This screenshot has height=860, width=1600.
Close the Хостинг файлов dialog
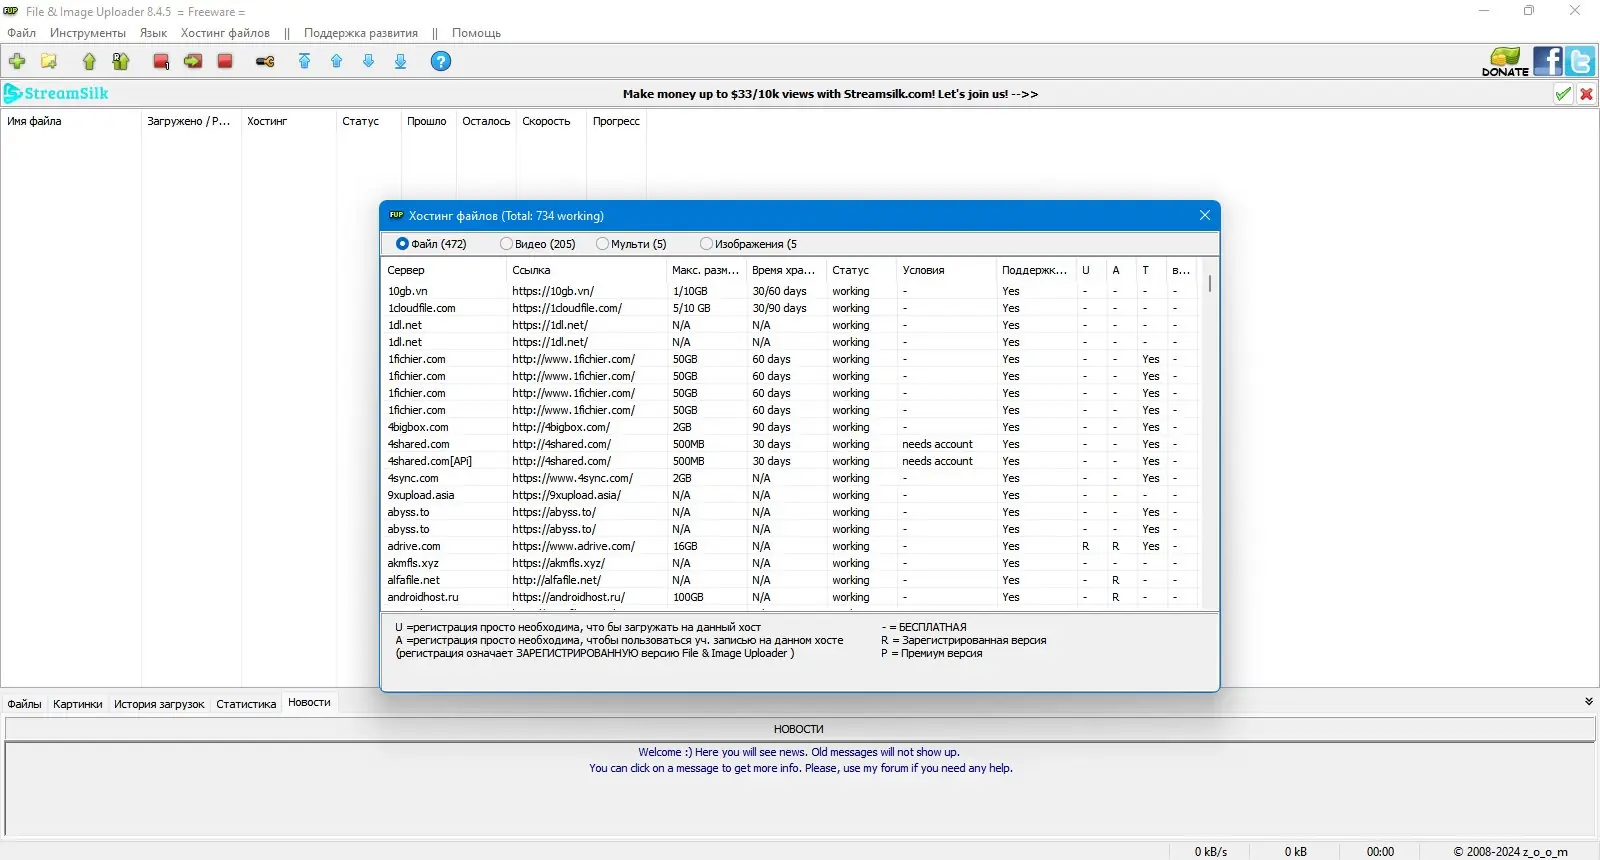pyautogui.click(x=1205, y=215)
